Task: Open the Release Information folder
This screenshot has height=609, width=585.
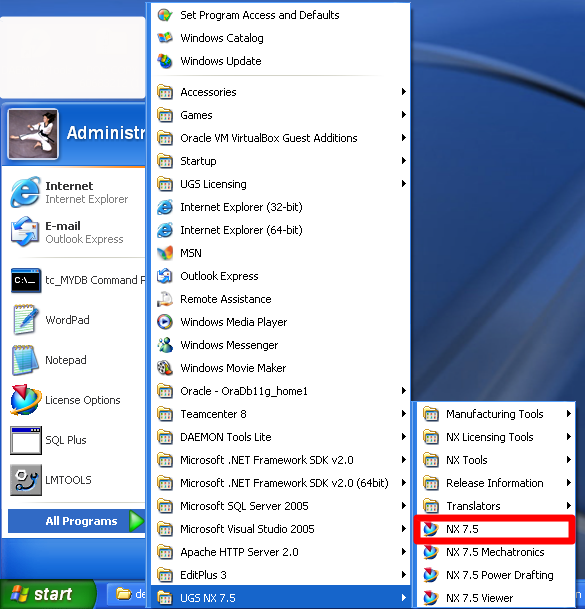Action: click(496, 483)
